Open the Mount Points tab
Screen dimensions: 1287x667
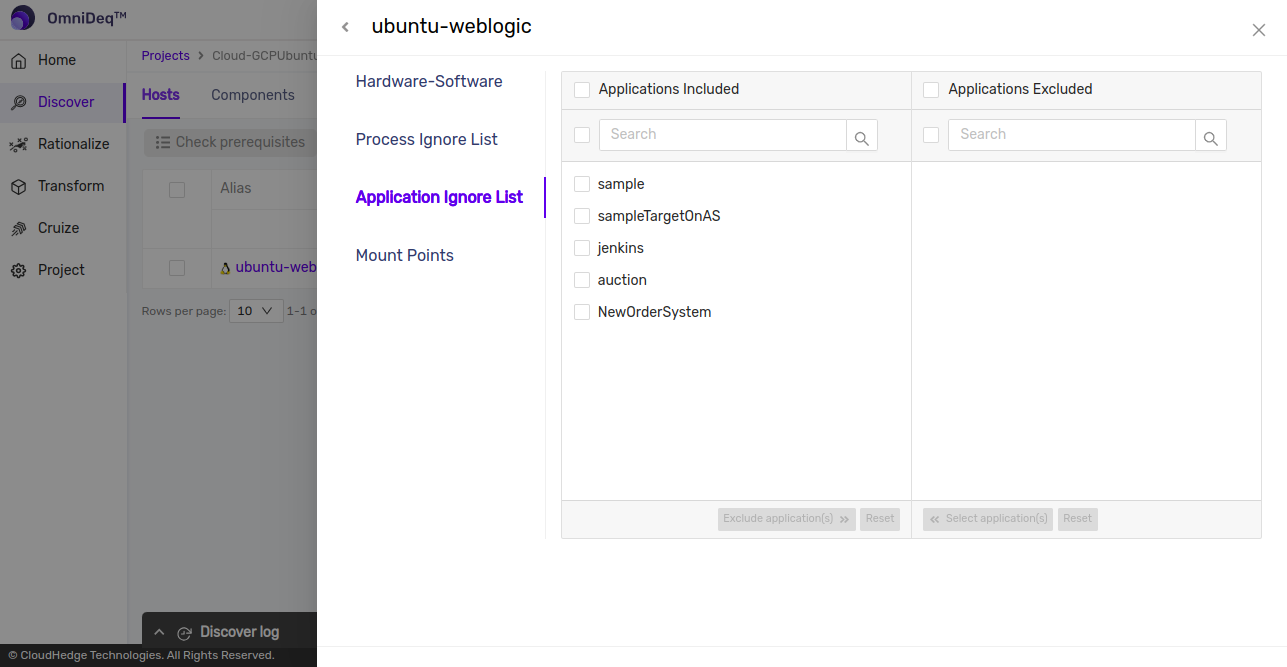404,255
